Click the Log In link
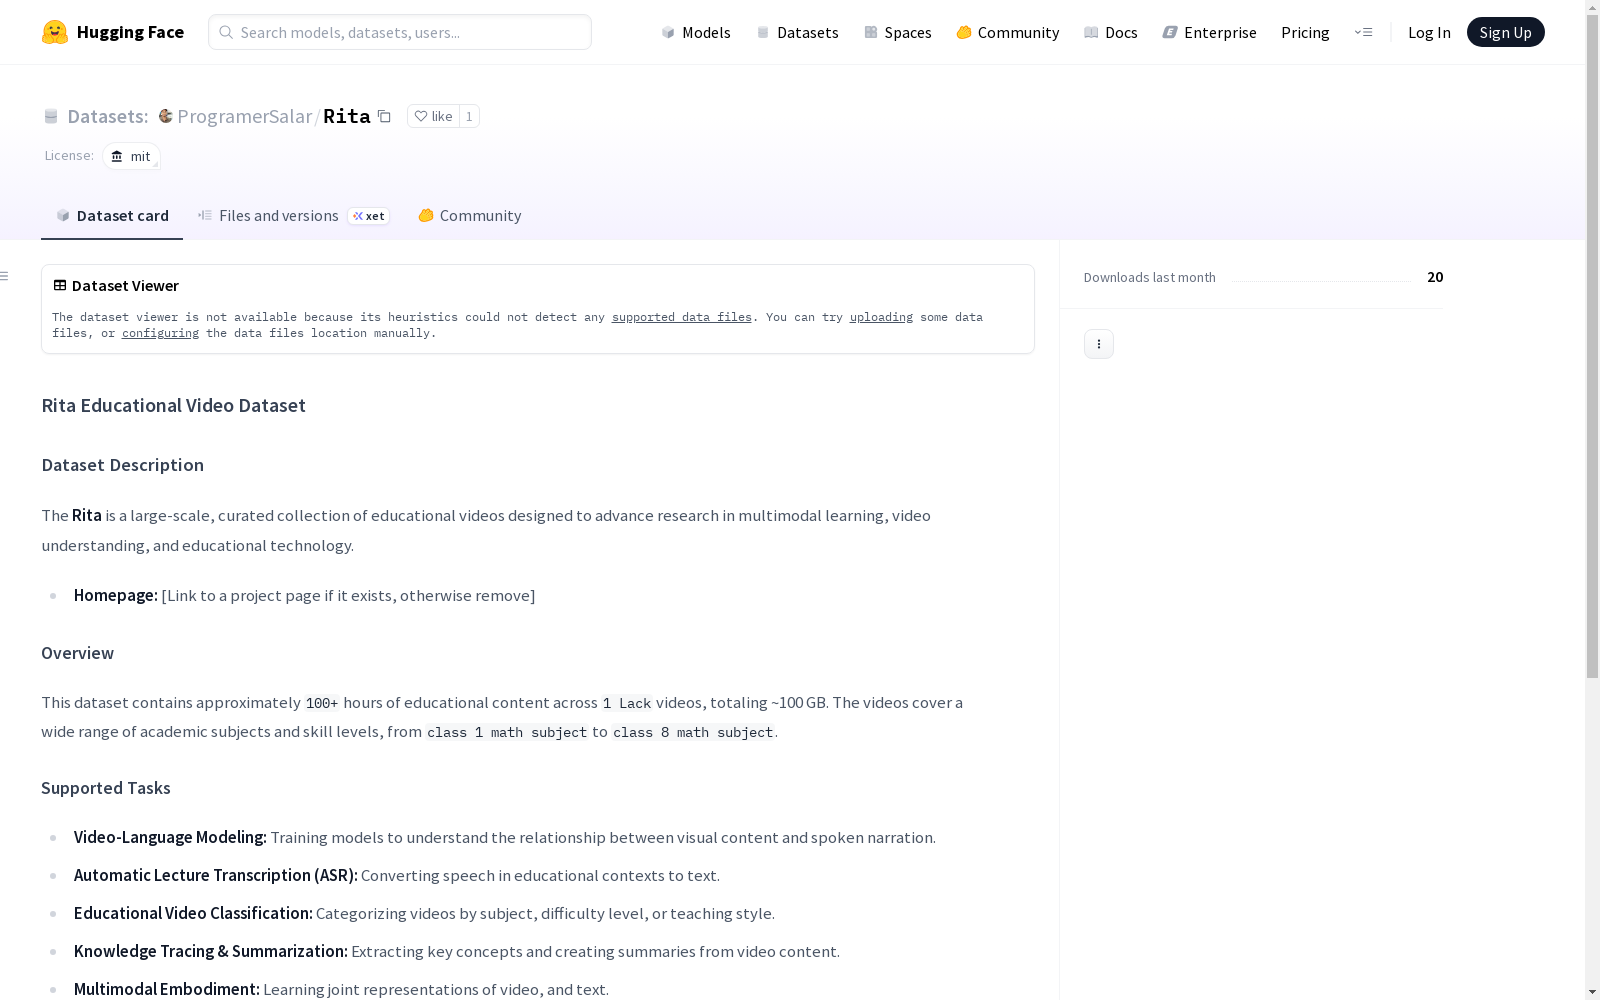The height and width of the screenshot is (1000, 1600). coord(1429,32)
